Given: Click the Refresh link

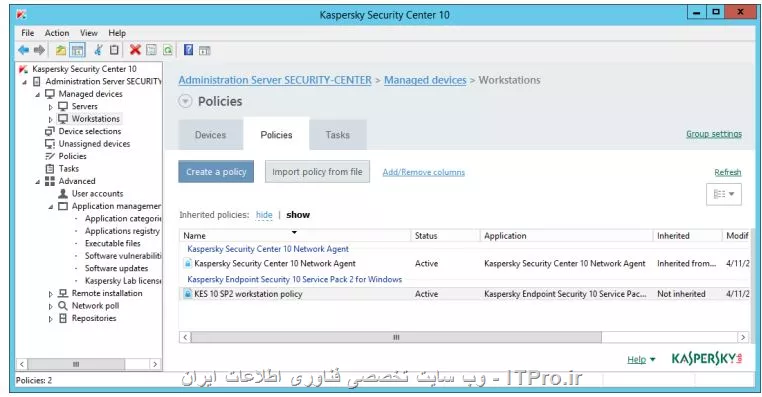Looking at the screenshot, I should pyautogui.click(x=727, y=172).
